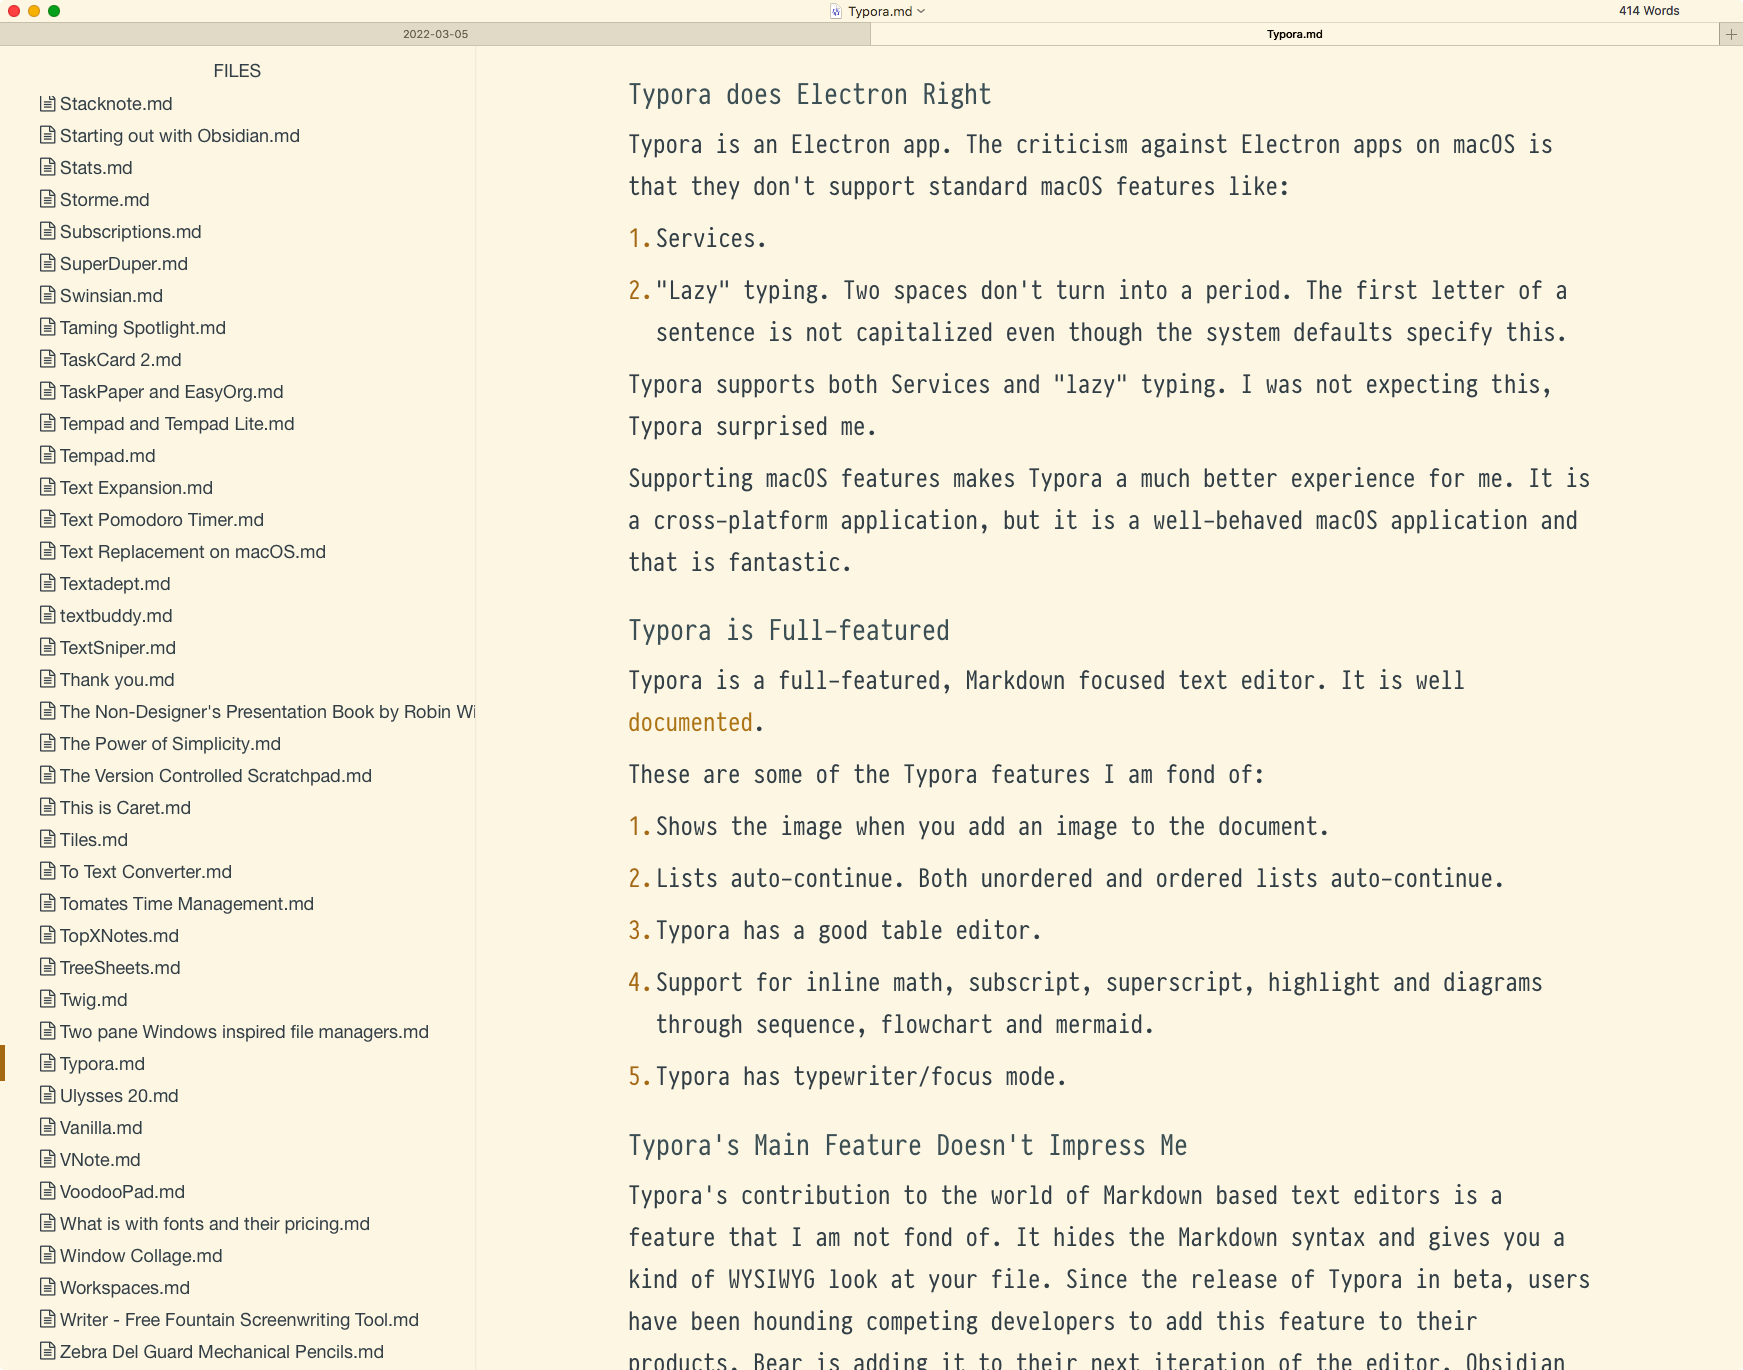The image size is (1743, 1370).
Task: Click the file icon beside Workspaces.md
Action: click(x=47, y=1287)
